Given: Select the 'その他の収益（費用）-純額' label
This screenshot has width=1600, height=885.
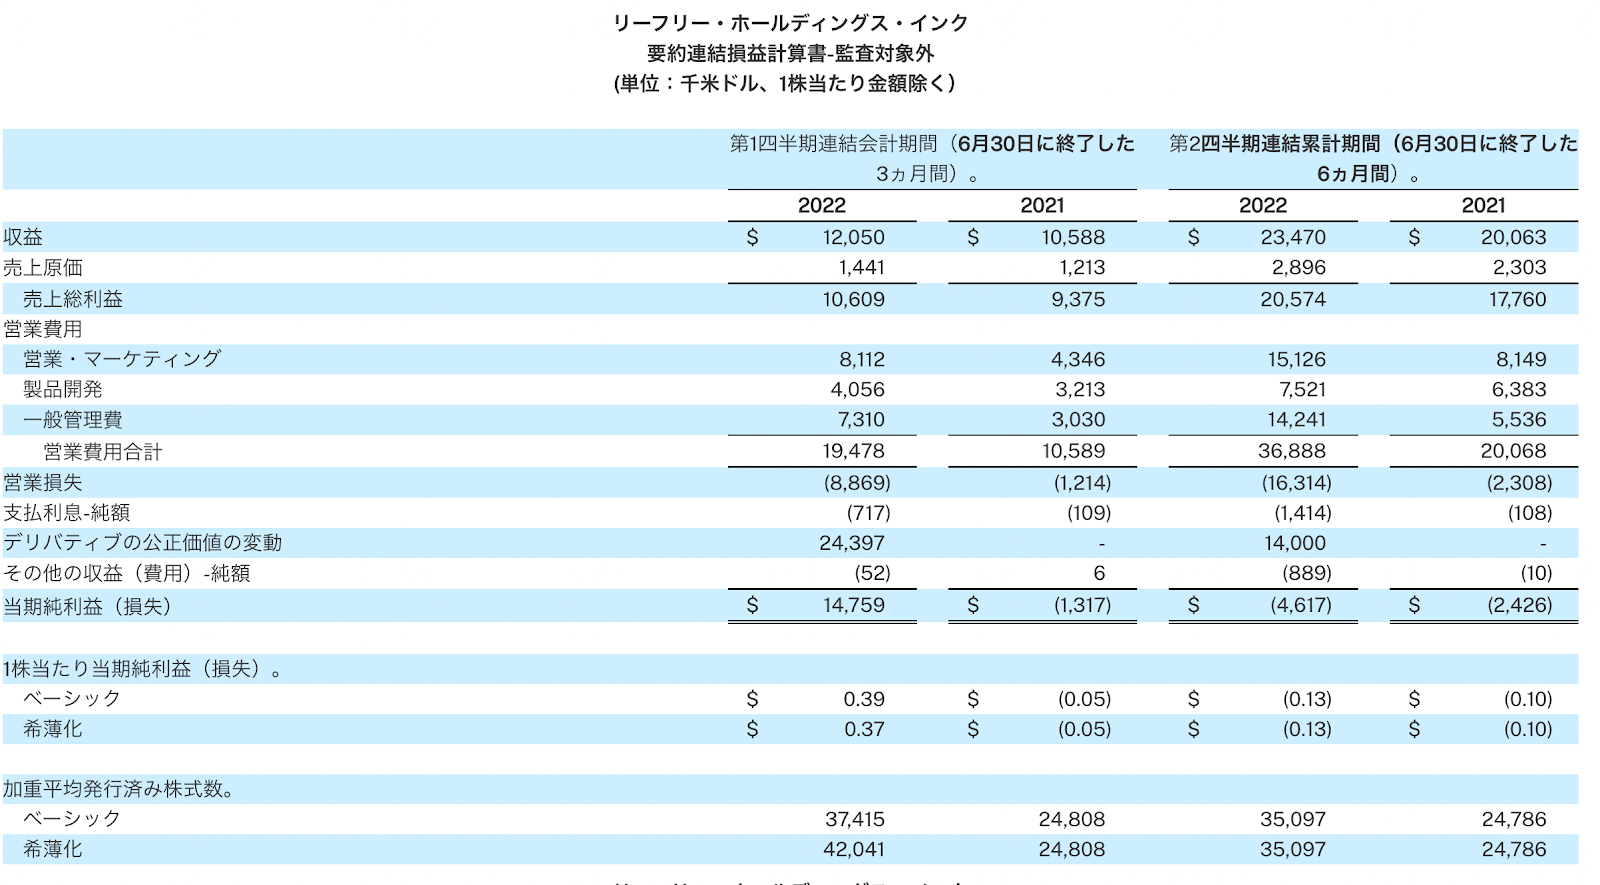Looking at the screenshot, I should 127,573.
